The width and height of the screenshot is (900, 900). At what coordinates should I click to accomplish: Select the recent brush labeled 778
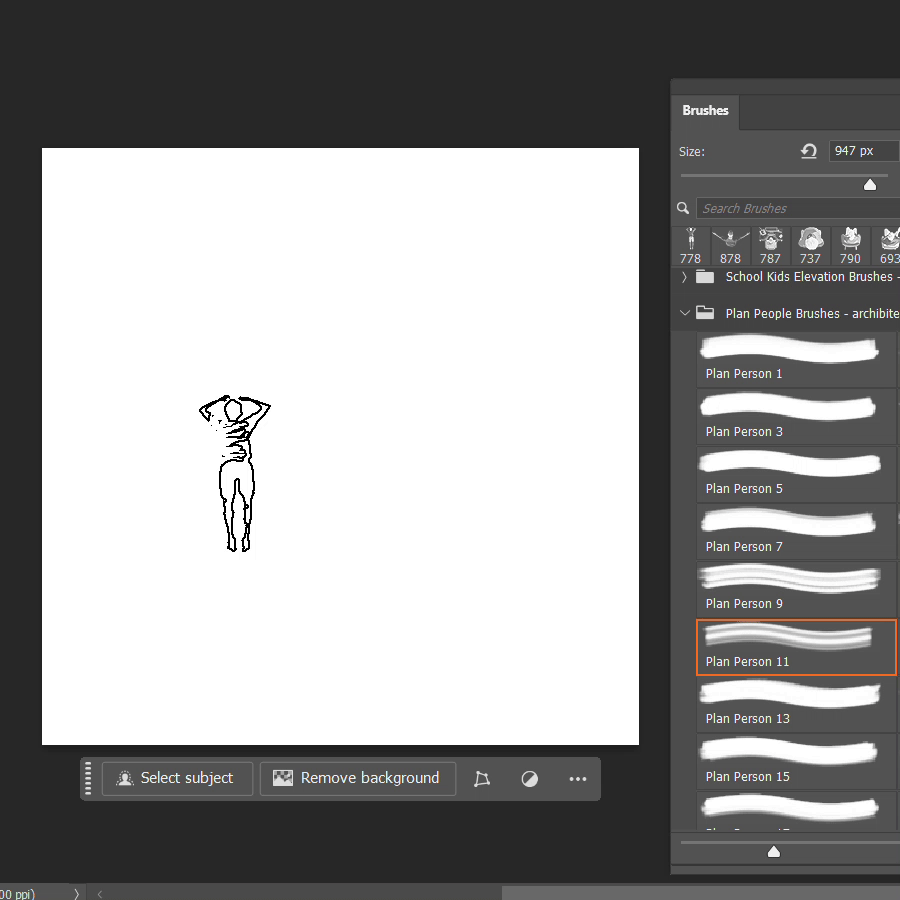(691, 245)
